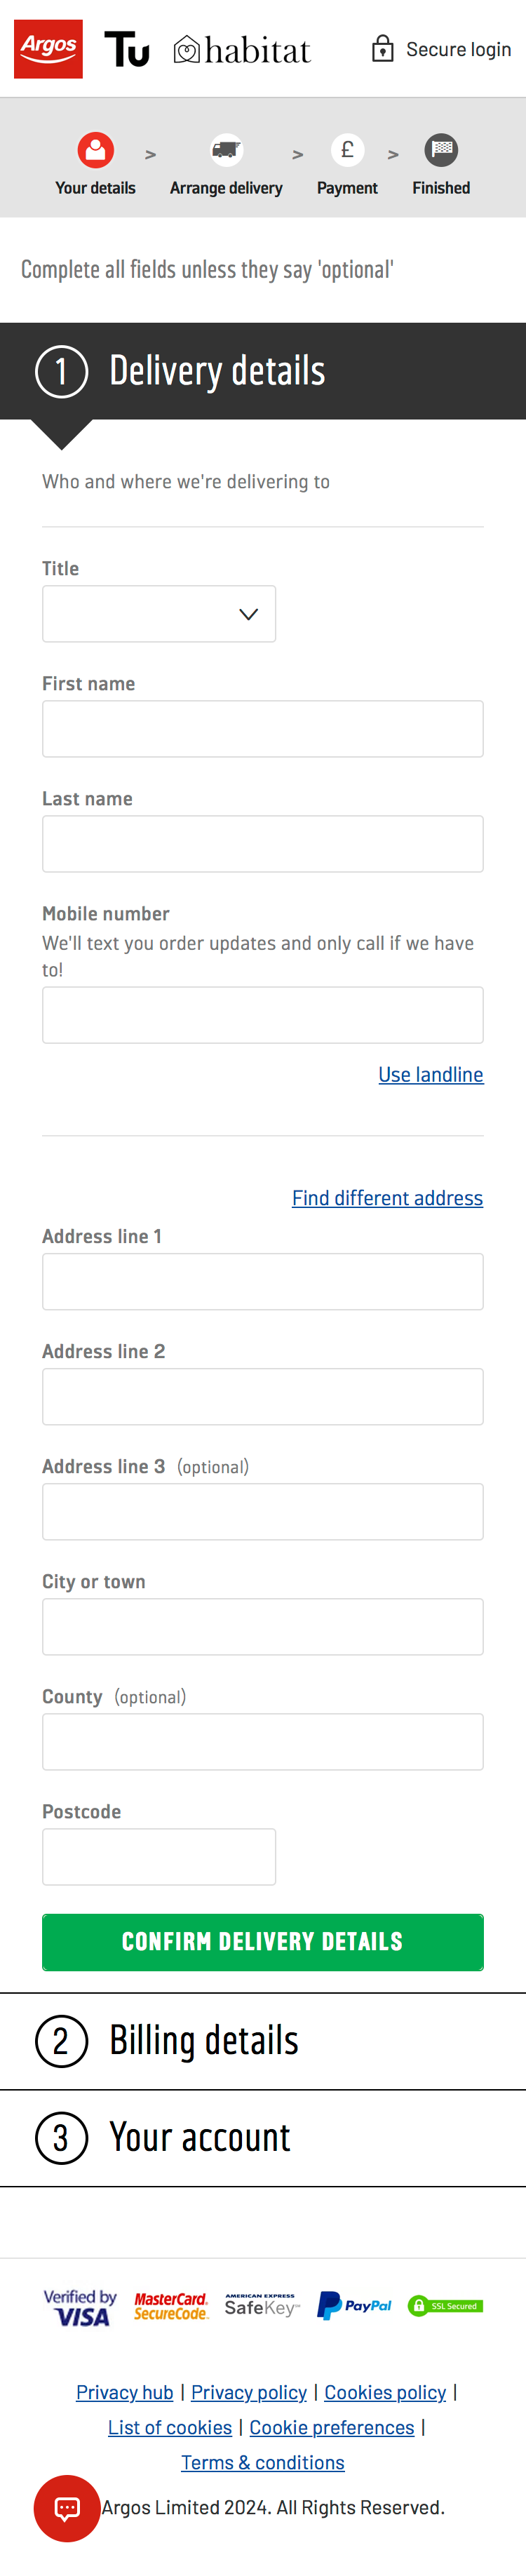Expand the Your account section
The image size is (526, 2576).
pyautogui.click(x=199, y=2137)
